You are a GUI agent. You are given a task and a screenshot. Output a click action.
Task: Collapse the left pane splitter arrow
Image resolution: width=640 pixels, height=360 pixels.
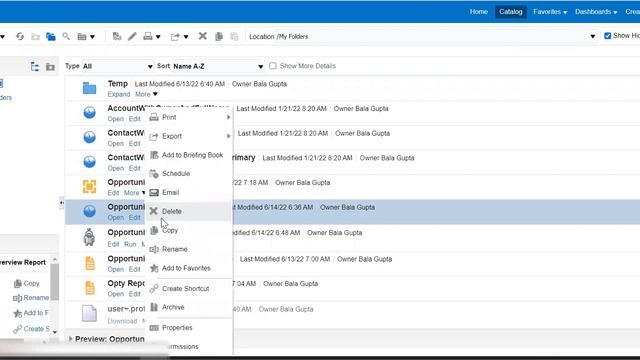point(62,202)
